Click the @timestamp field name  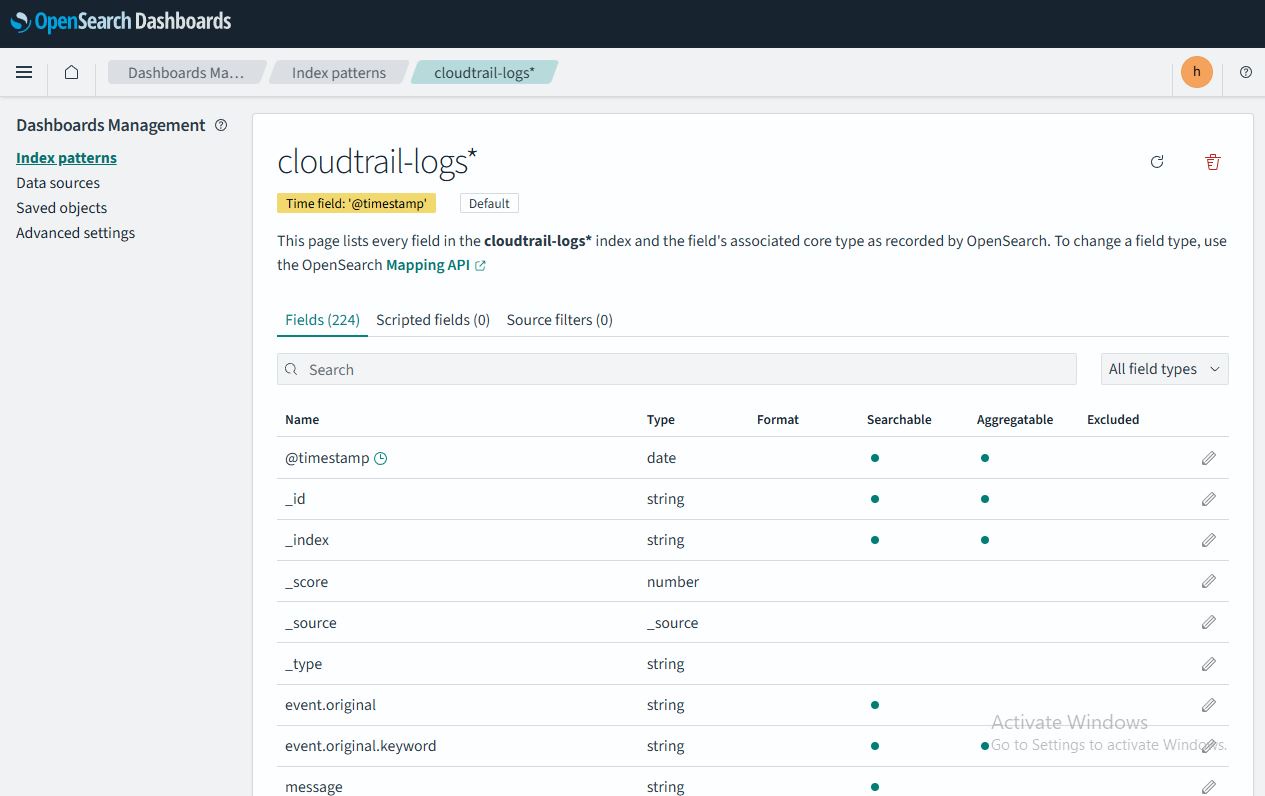[327, 458]
